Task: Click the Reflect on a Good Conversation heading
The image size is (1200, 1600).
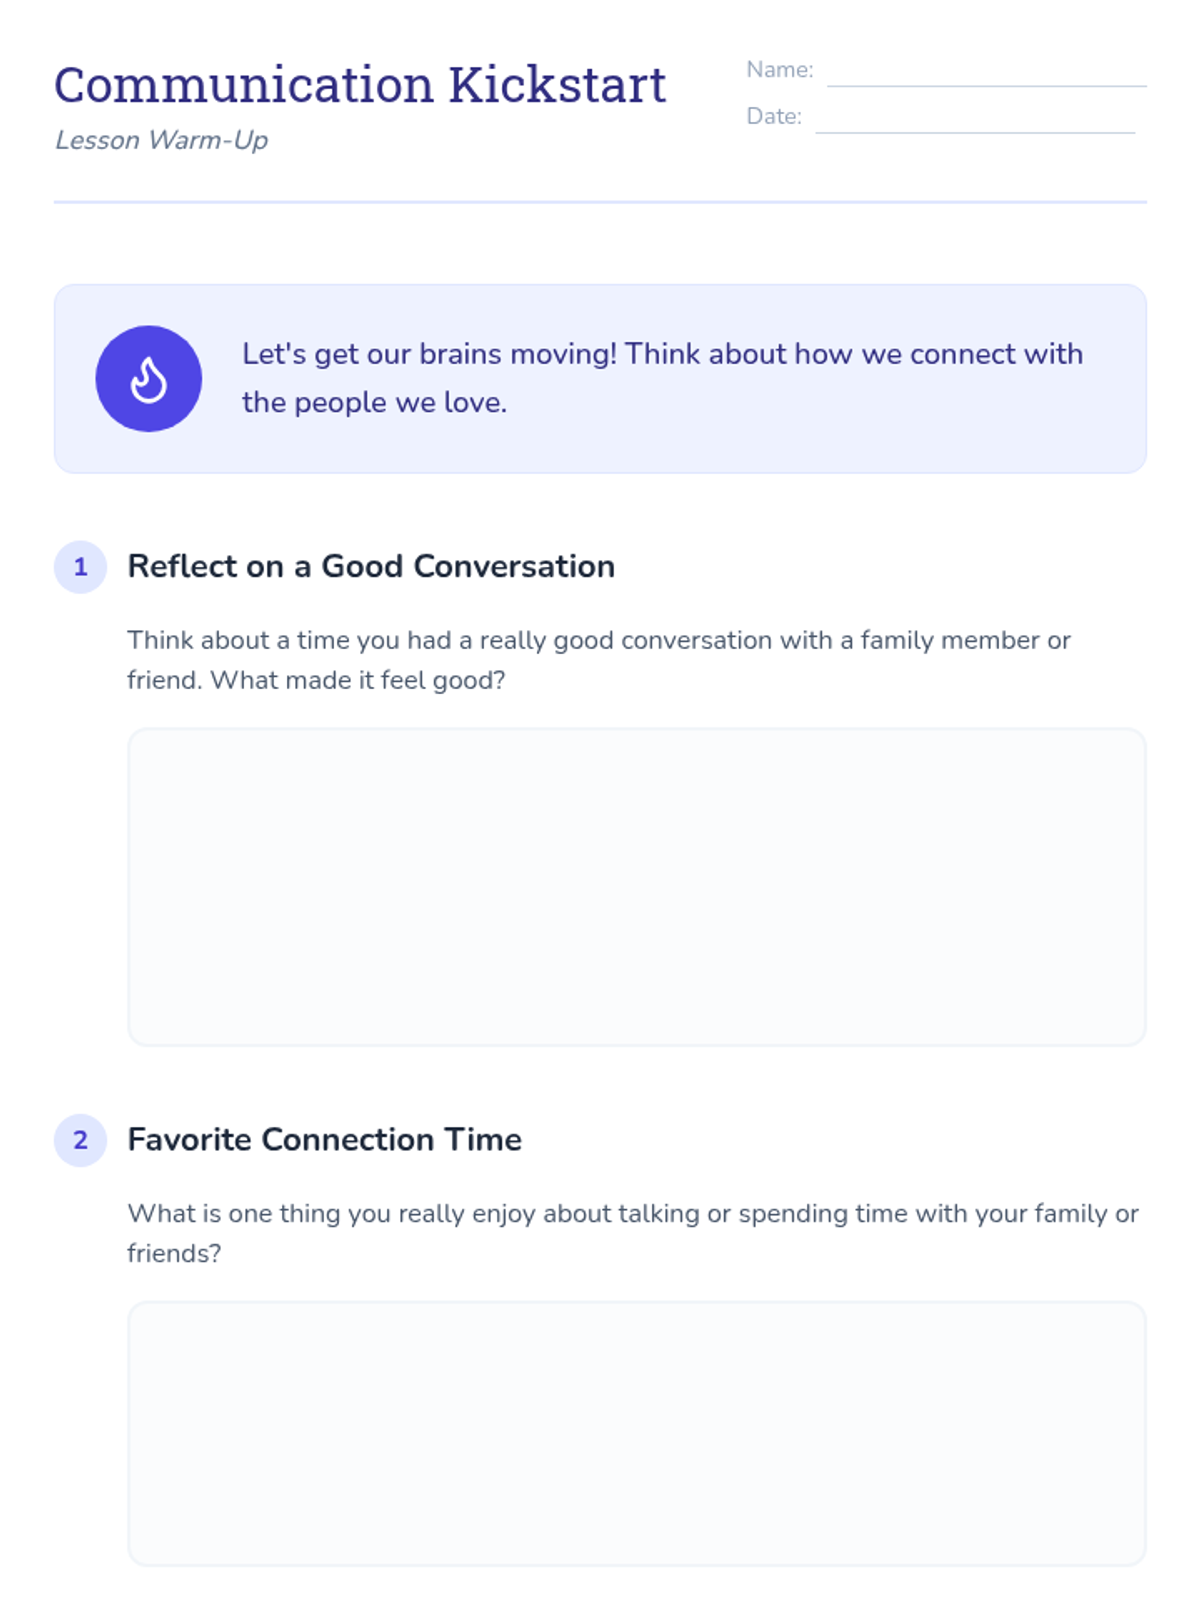Action: pos(371,567)
